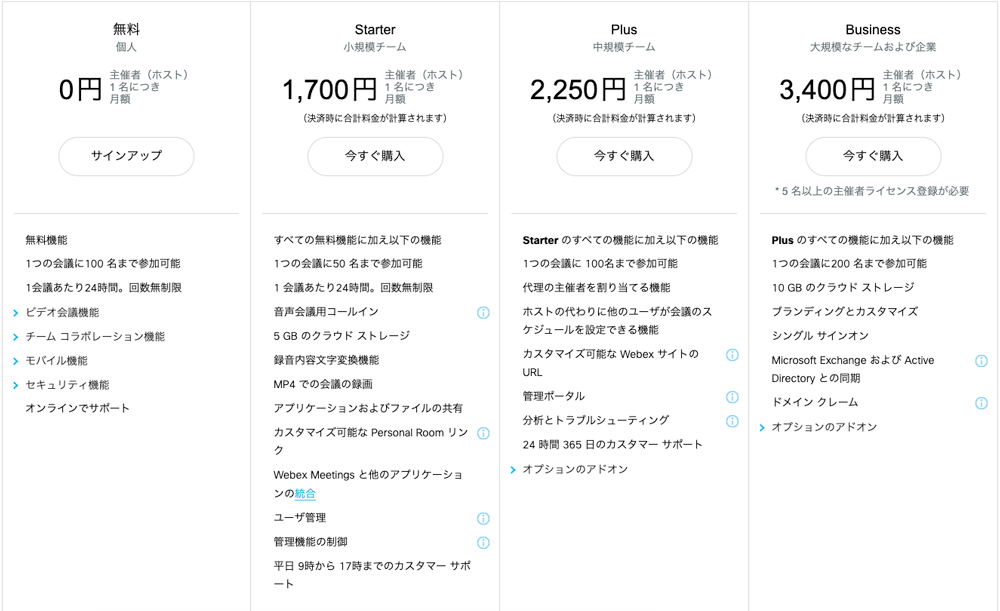Image resolution: width=1000 pixels, height=611 pixels.
Task: Click info icon beside ユーザ管理
Action: pyautogui.click(x=483, y=519)
